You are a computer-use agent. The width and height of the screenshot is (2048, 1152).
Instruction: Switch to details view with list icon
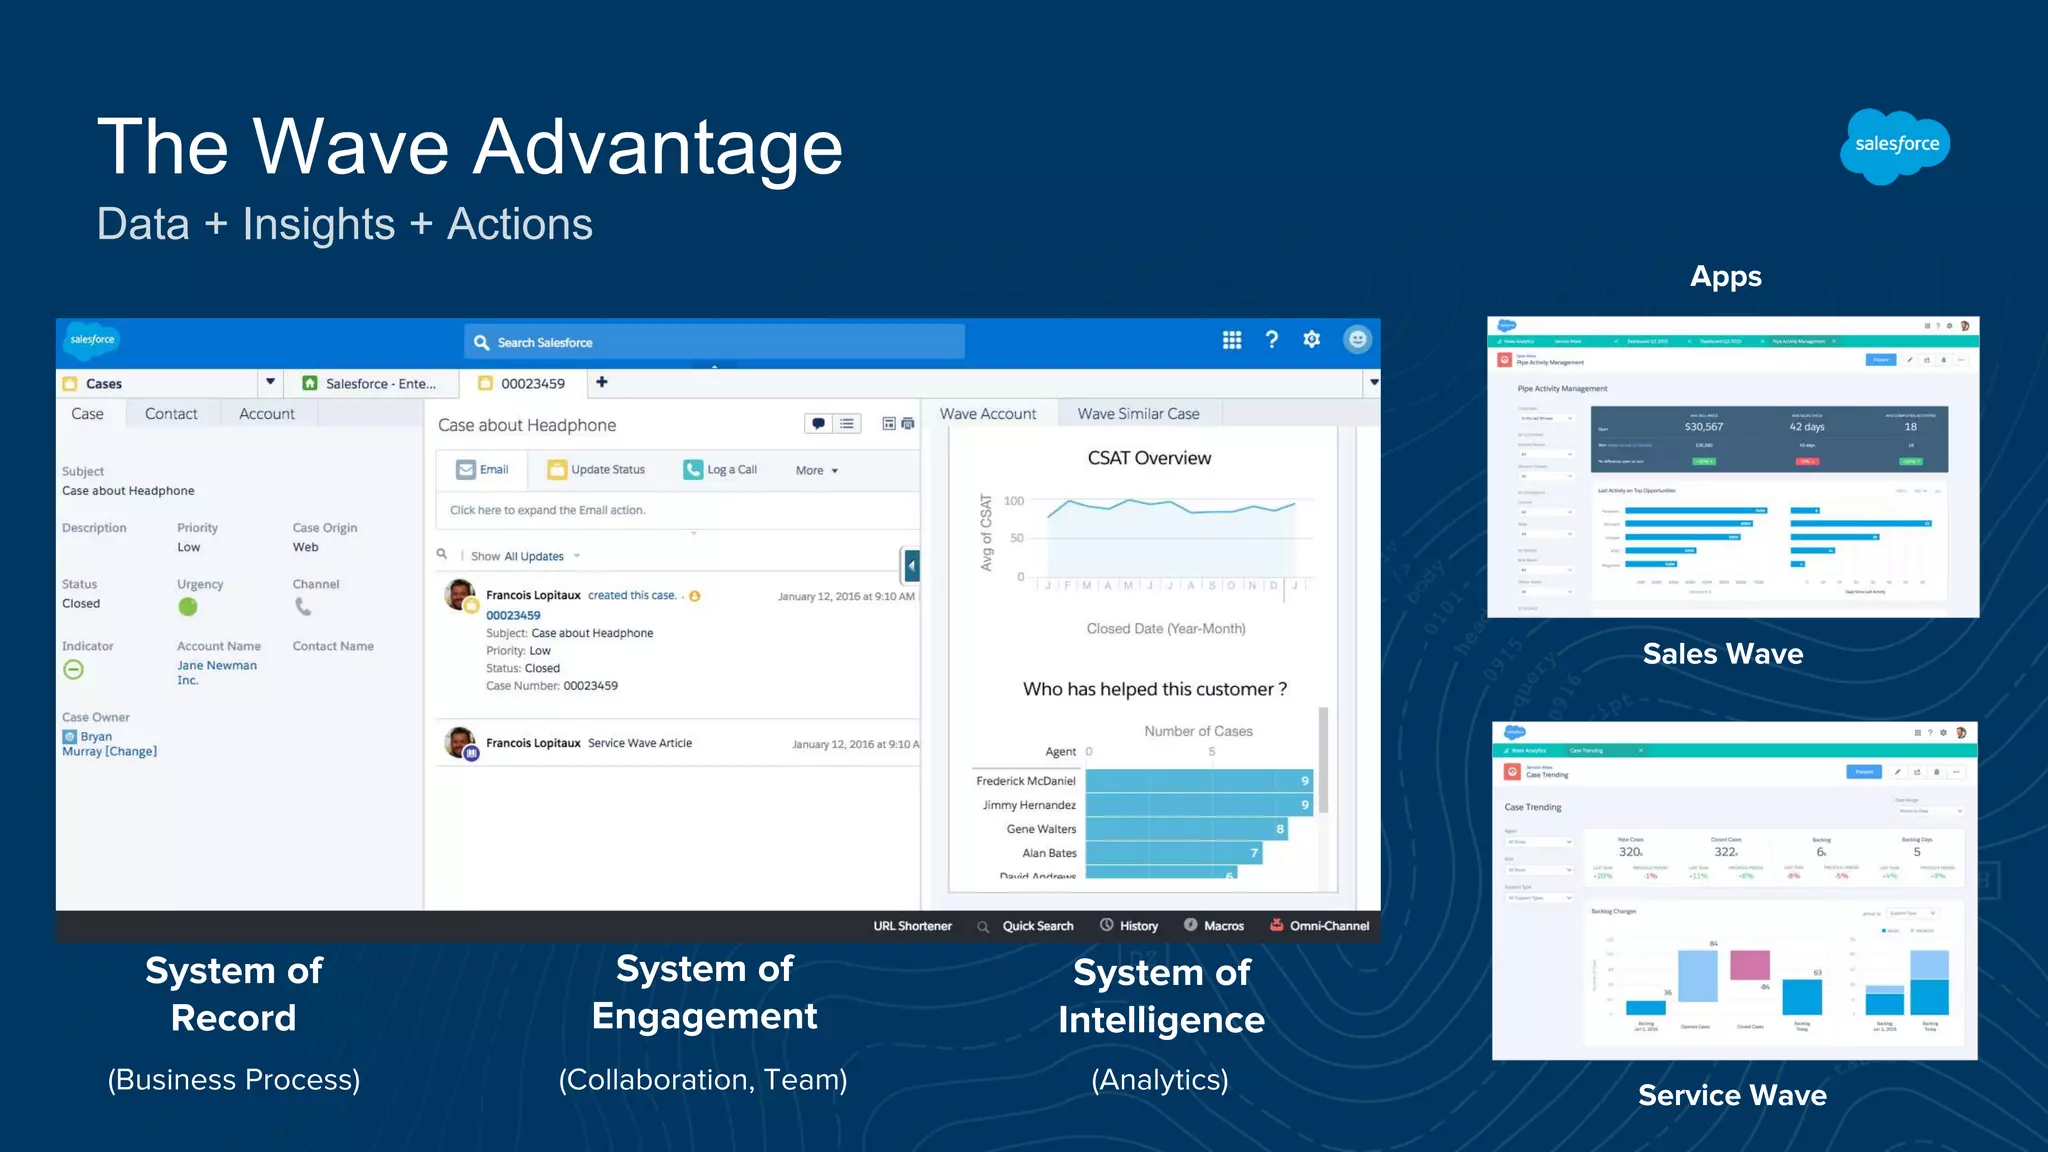click(847, 424)
